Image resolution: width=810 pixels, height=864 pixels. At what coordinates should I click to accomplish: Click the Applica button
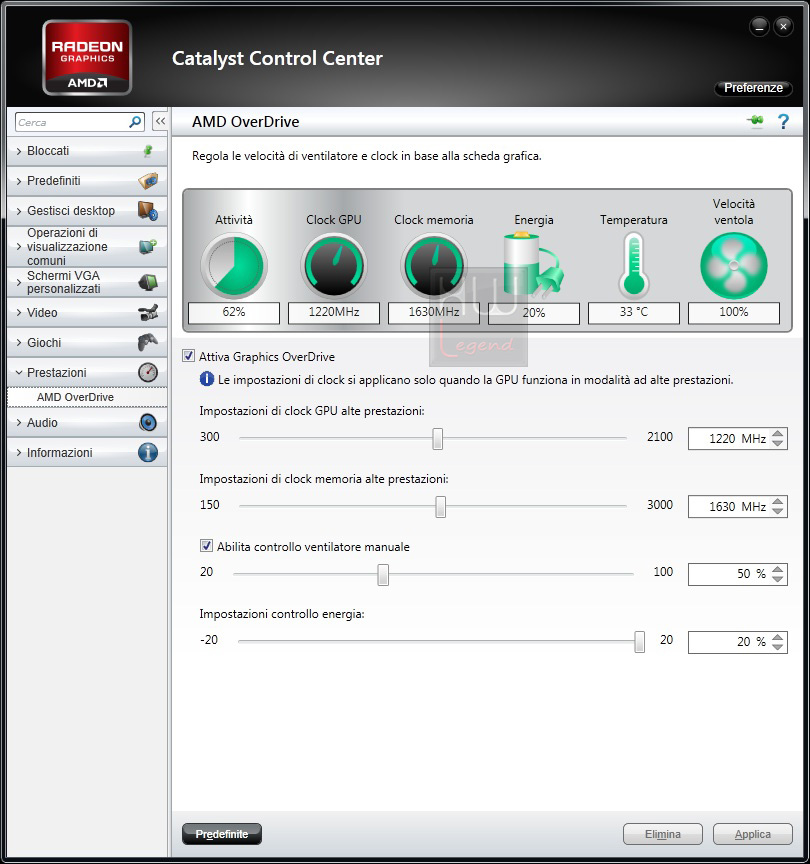click(752, 834)
